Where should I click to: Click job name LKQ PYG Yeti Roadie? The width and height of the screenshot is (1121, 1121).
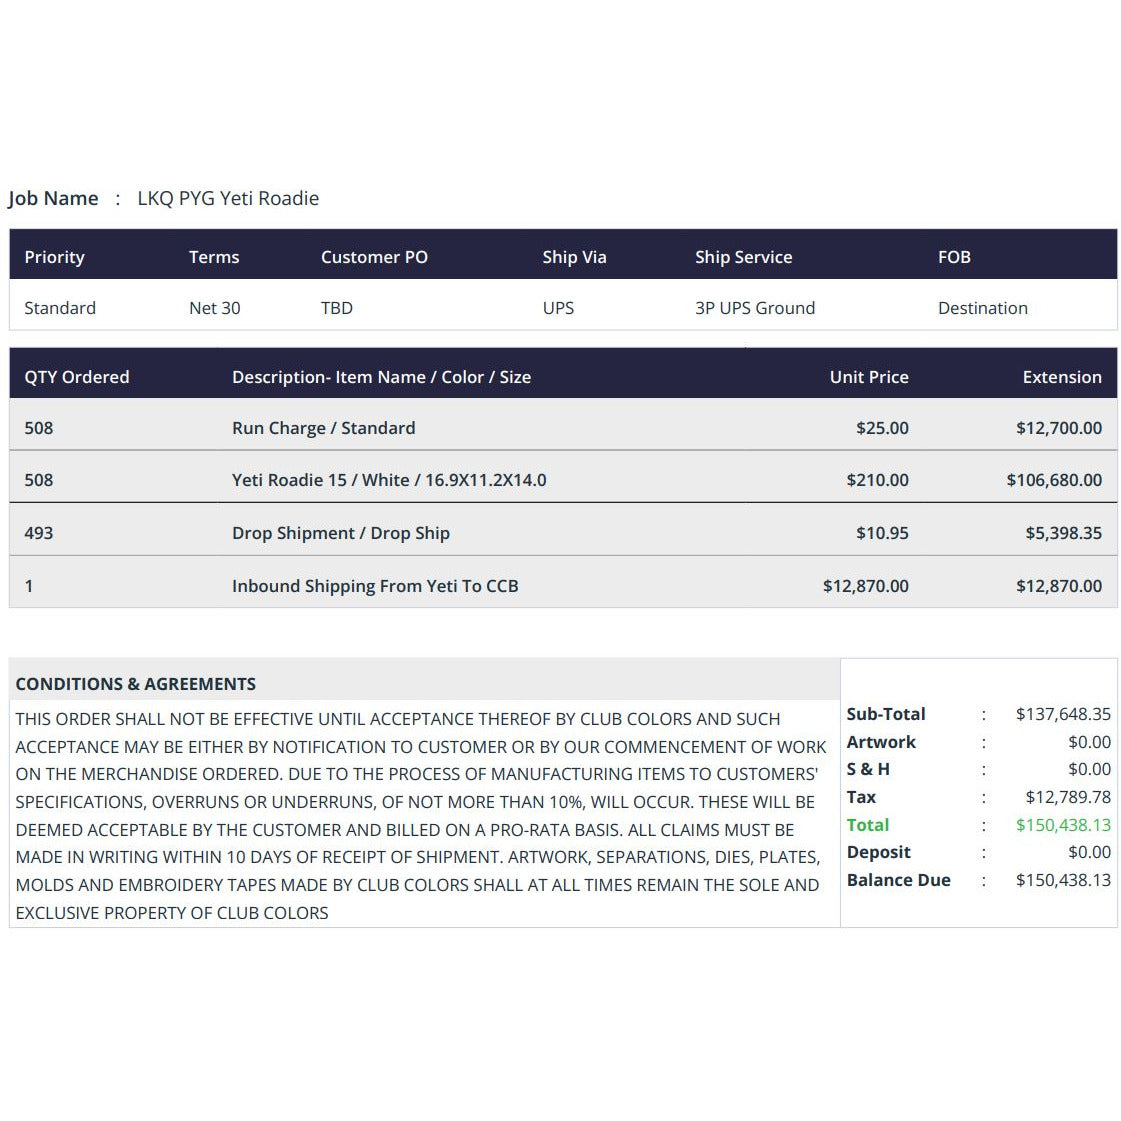[x=228, y=198]
